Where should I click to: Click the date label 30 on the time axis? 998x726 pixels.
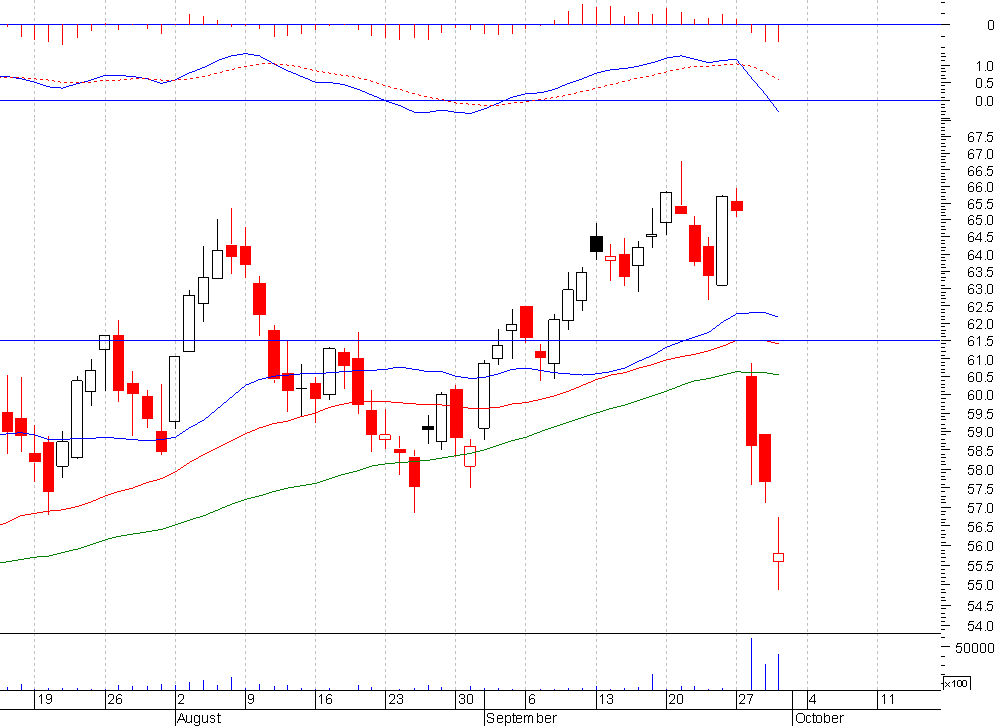tap(466, 699)
